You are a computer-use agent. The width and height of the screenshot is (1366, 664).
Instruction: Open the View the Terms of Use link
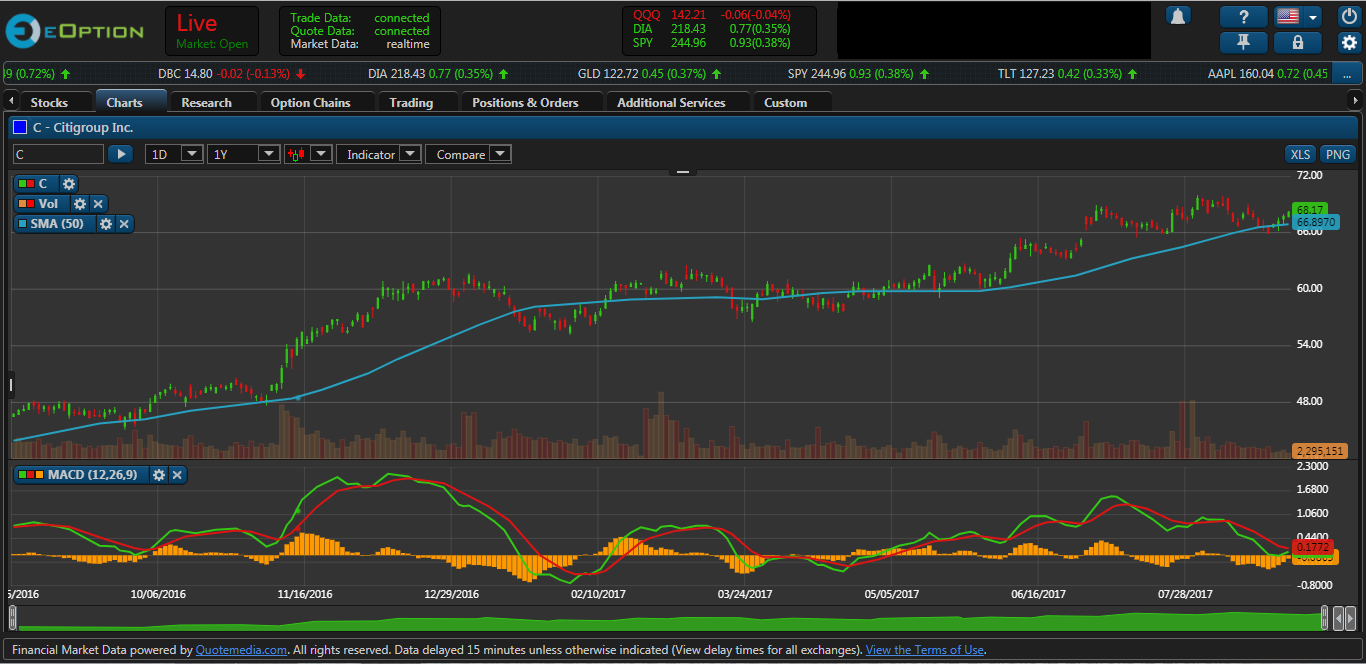tap(925, 650)
